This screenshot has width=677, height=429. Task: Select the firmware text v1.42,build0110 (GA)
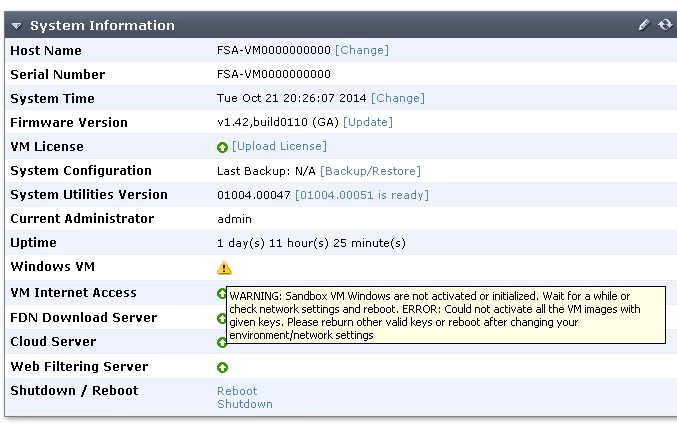(278, 122)
